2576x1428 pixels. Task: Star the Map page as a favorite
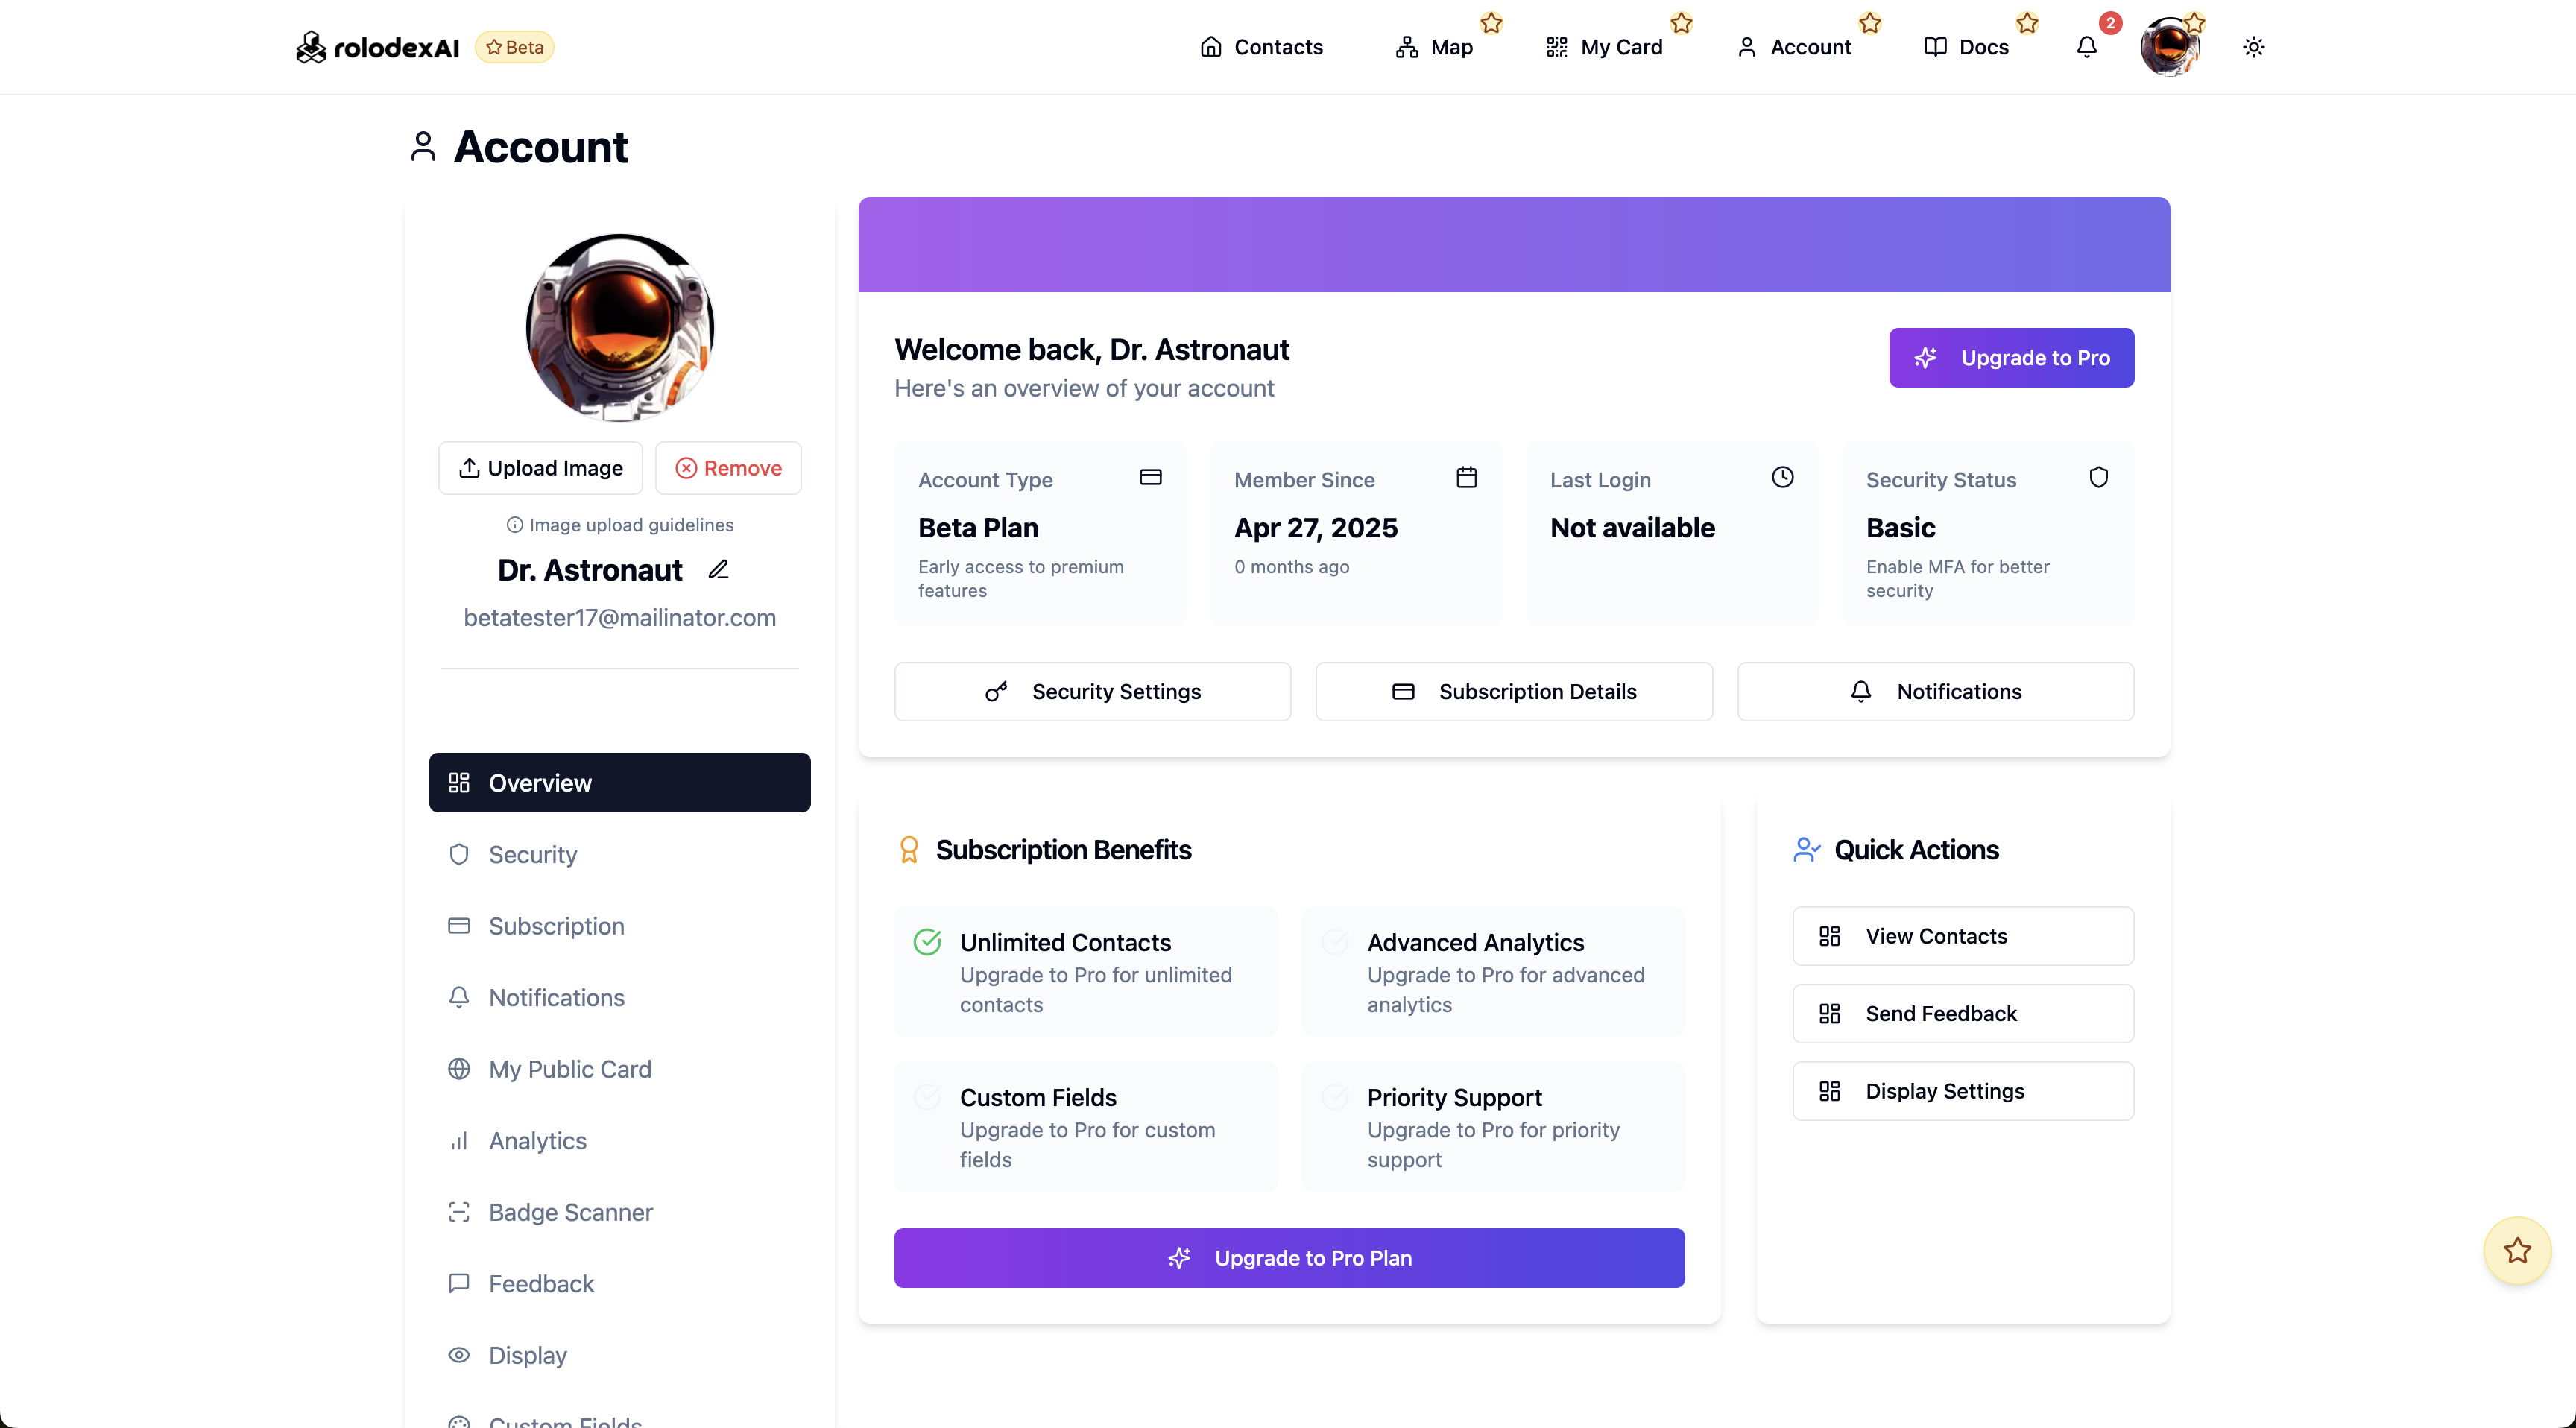click(1491, 22)
